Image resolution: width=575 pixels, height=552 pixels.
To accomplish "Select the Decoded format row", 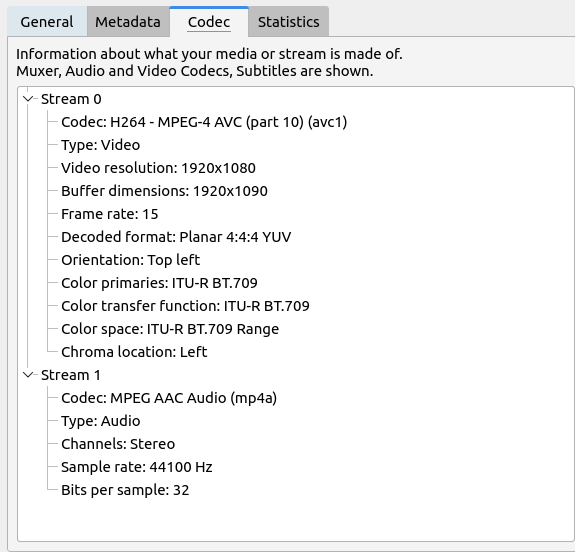I will pyautogui.click(x=176, y=237).
